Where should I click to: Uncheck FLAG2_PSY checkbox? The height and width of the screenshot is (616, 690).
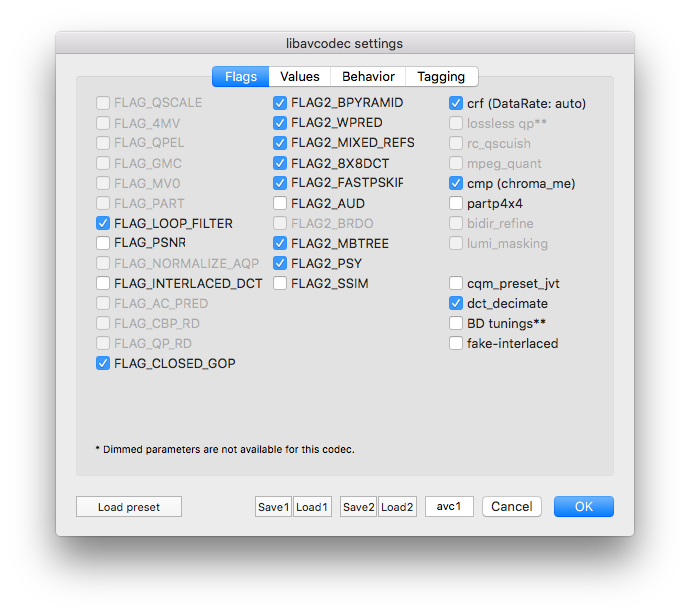click(280, 263)
